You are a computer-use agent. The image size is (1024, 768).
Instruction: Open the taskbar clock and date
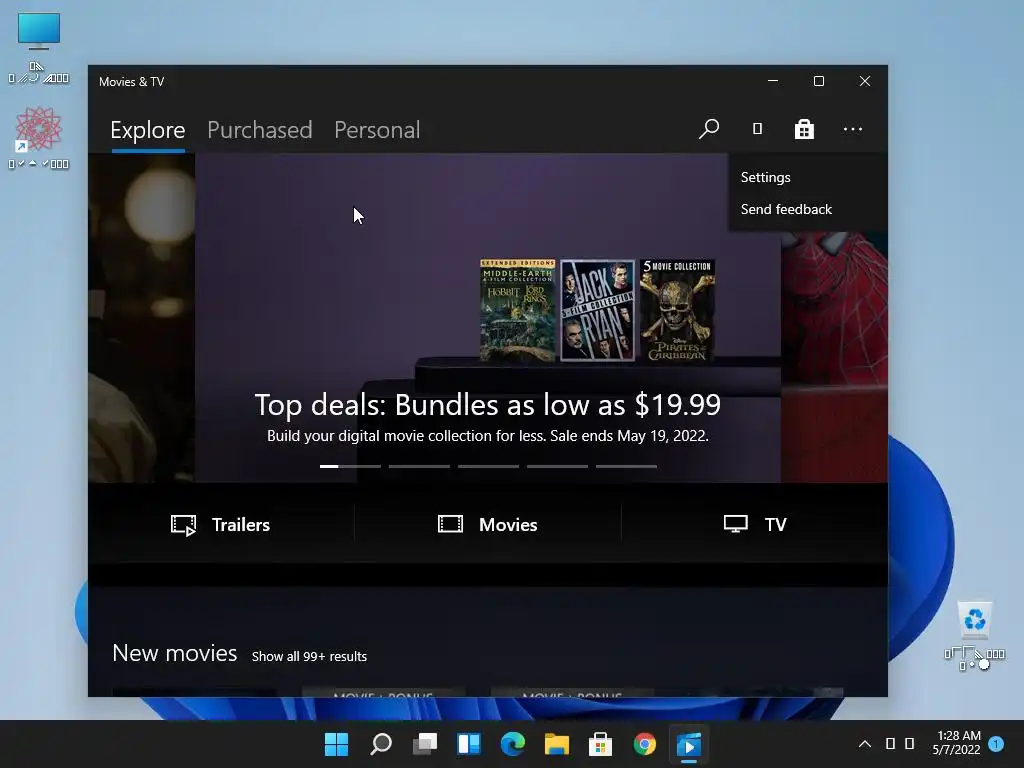pyautogui.click(x=957, y=743)
